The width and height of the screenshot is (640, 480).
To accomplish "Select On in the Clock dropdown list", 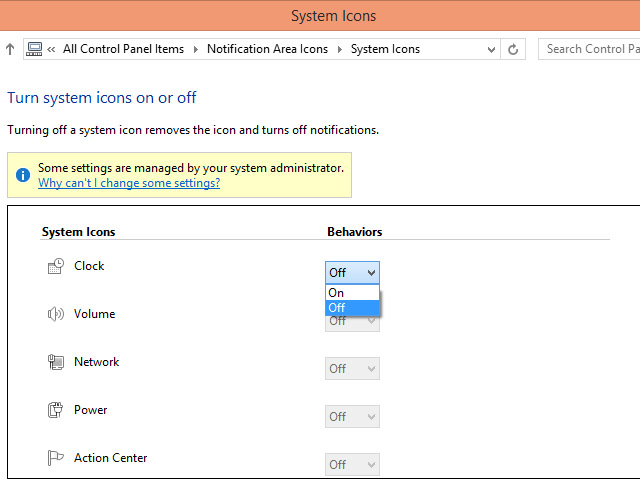I will click(352, 293).
